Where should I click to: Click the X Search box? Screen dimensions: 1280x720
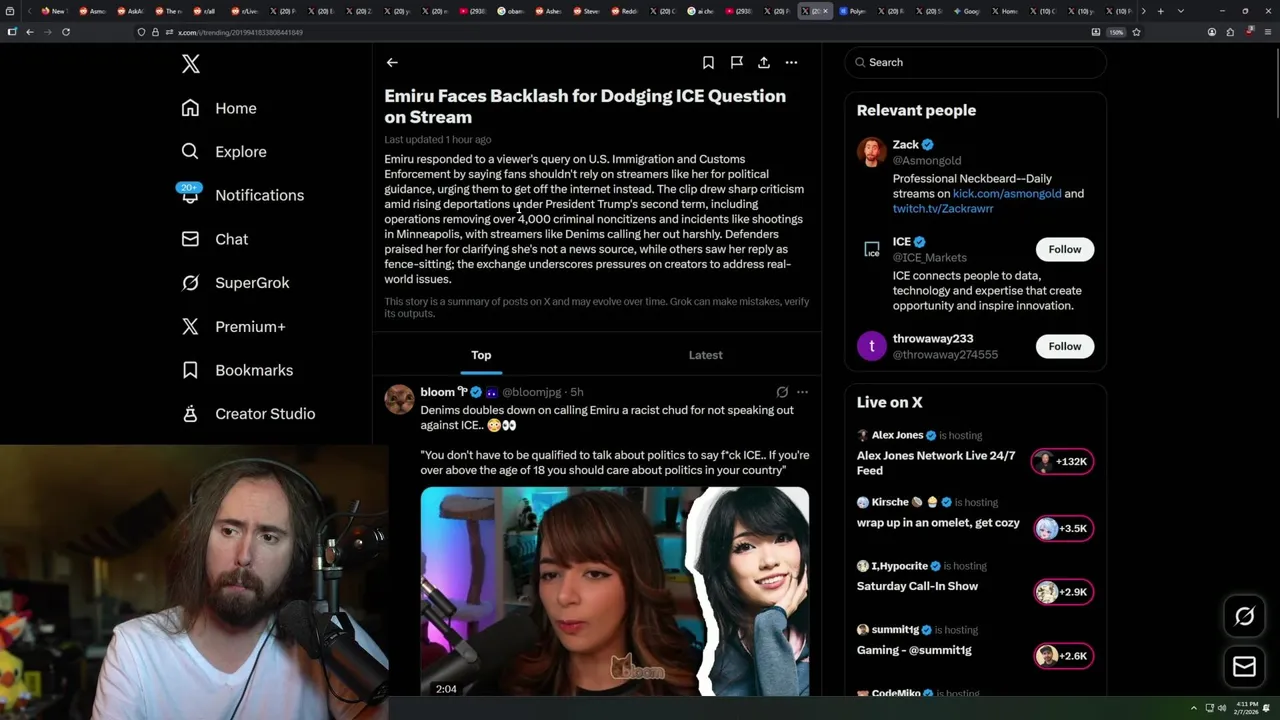click(x=975, y=62)
